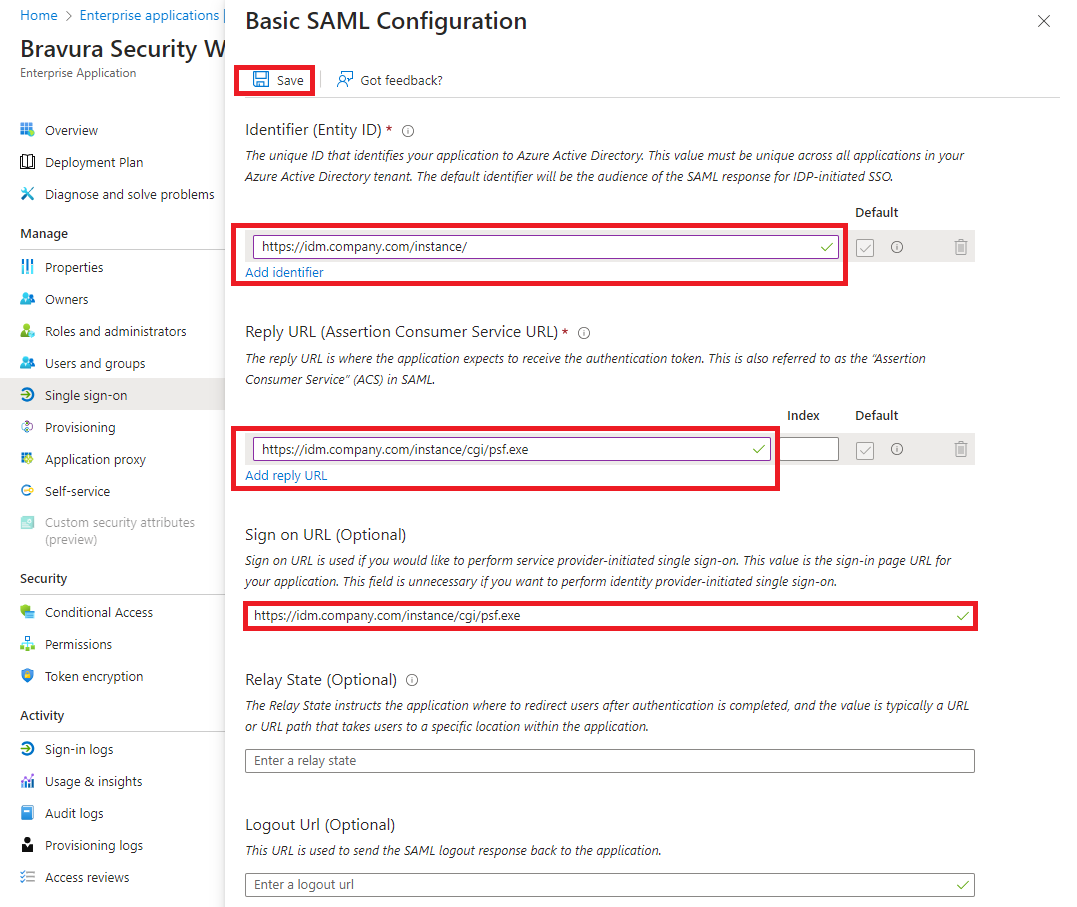This screenshot has height=907, width=1077.
Task: Click the trash icon next to the reply URL
Action: (961, 449)
